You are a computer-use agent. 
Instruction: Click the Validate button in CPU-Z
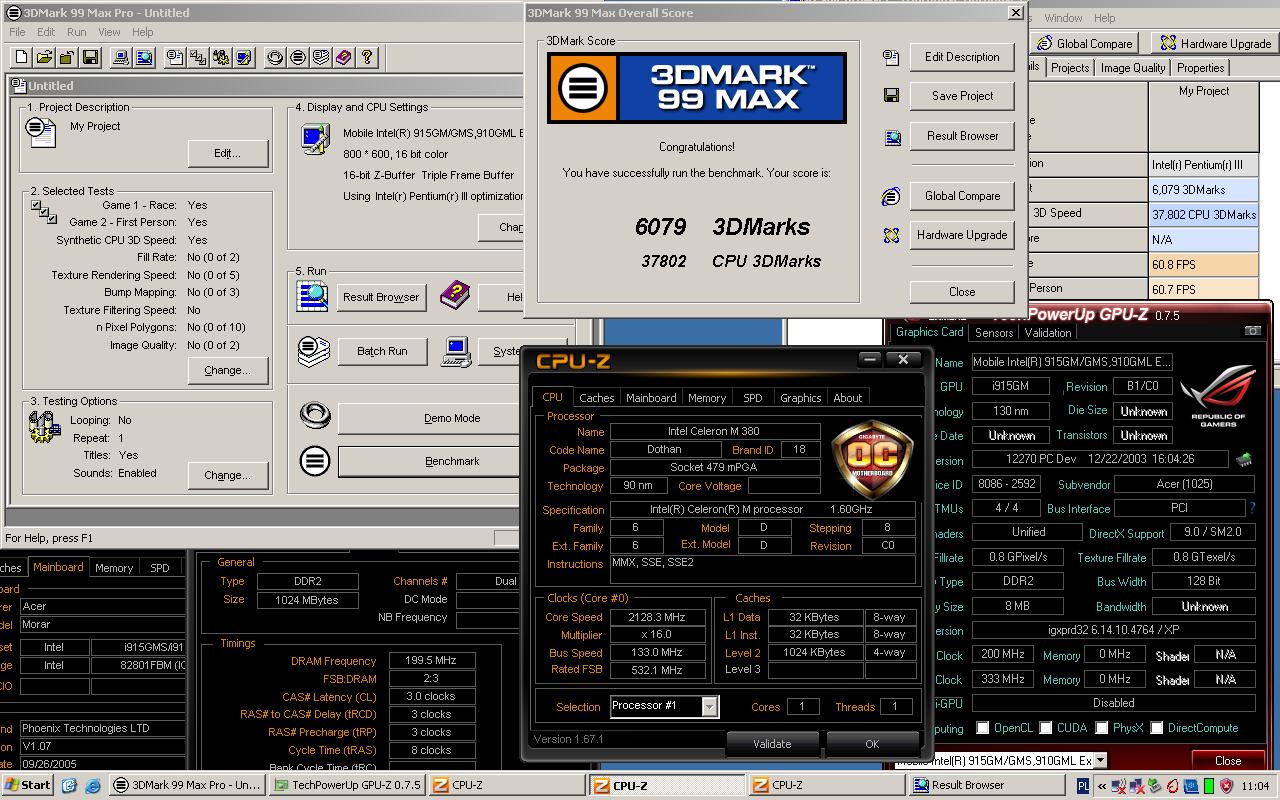point(772,744)
